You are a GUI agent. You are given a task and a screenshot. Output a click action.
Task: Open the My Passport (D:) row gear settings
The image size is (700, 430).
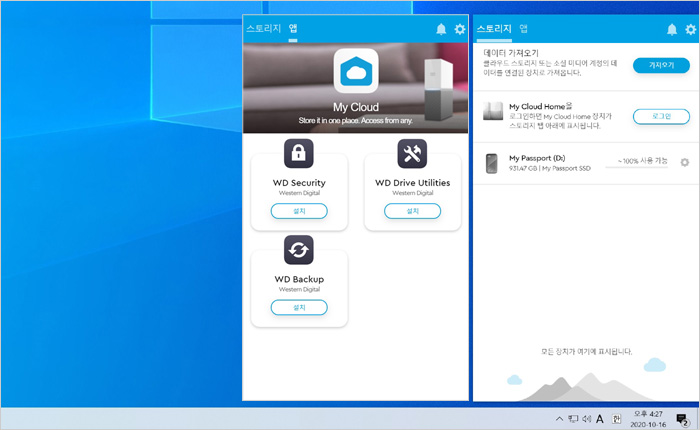coord(684,163)
